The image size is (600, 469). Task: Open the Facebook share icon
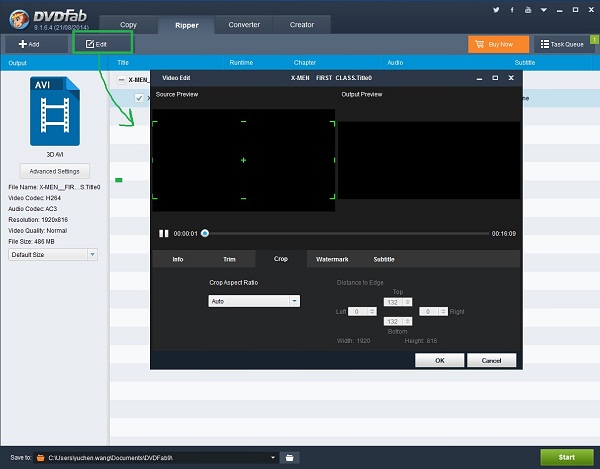512,10
